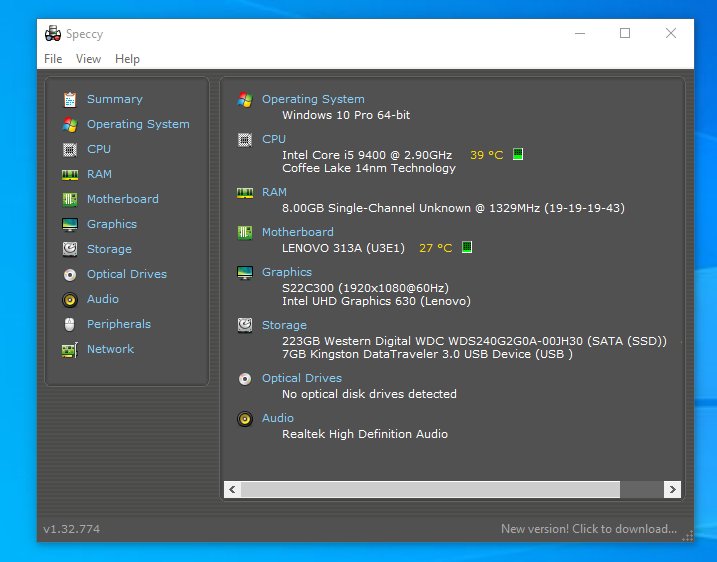
Task: Click the Motherboard icon in summary panel
Action: pyautogui.click(x=245, y=232)
